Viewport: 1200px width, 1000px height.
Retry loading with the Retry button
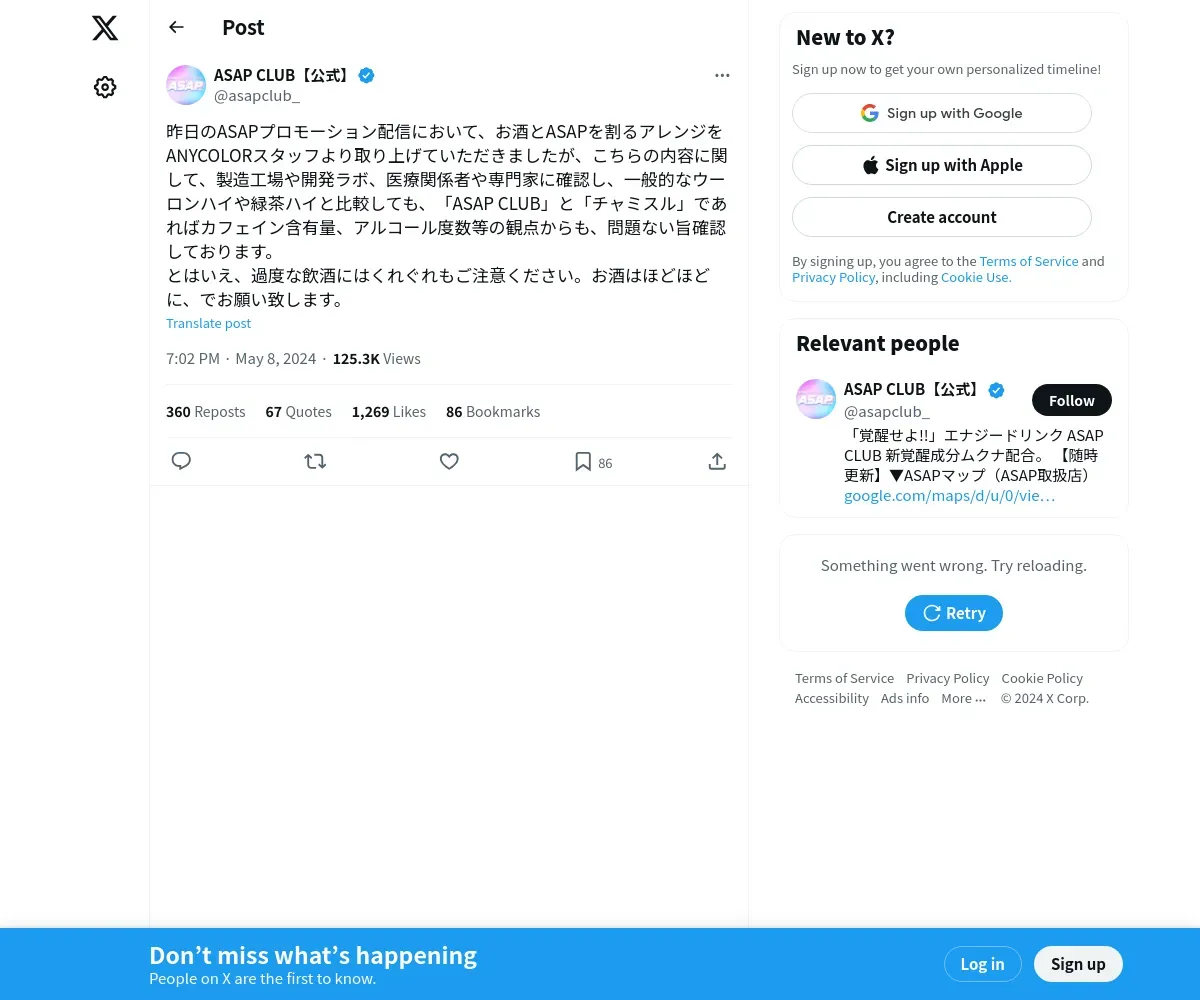(954, 613)
